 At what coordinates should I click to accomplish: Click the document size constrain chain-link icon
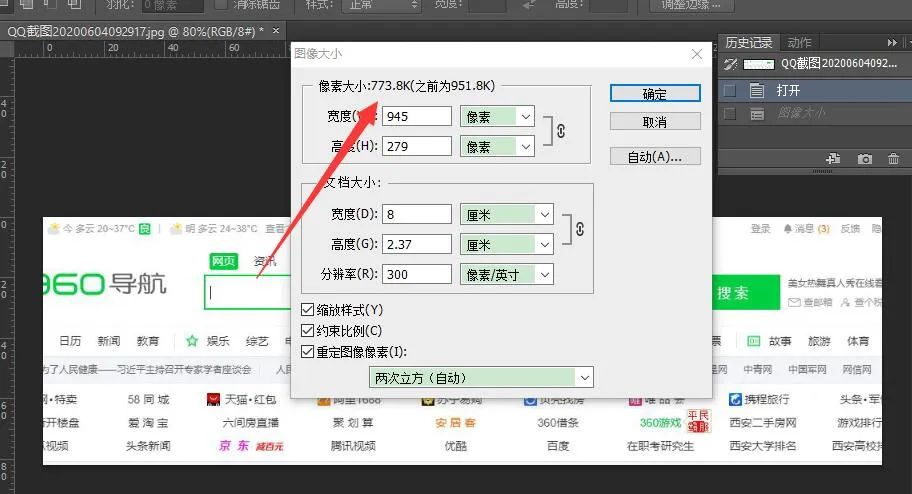click(x=580, y=229)
